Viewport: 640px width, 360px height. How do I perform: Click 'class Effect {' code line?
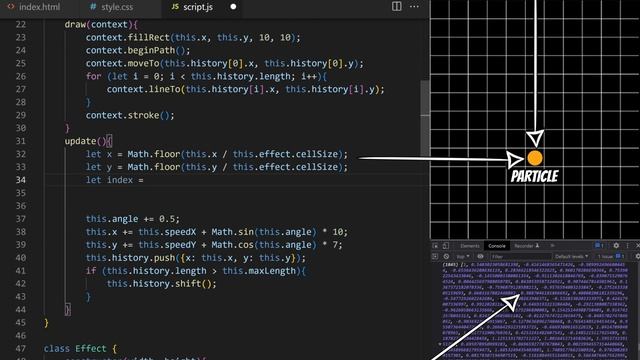[80, 349]
